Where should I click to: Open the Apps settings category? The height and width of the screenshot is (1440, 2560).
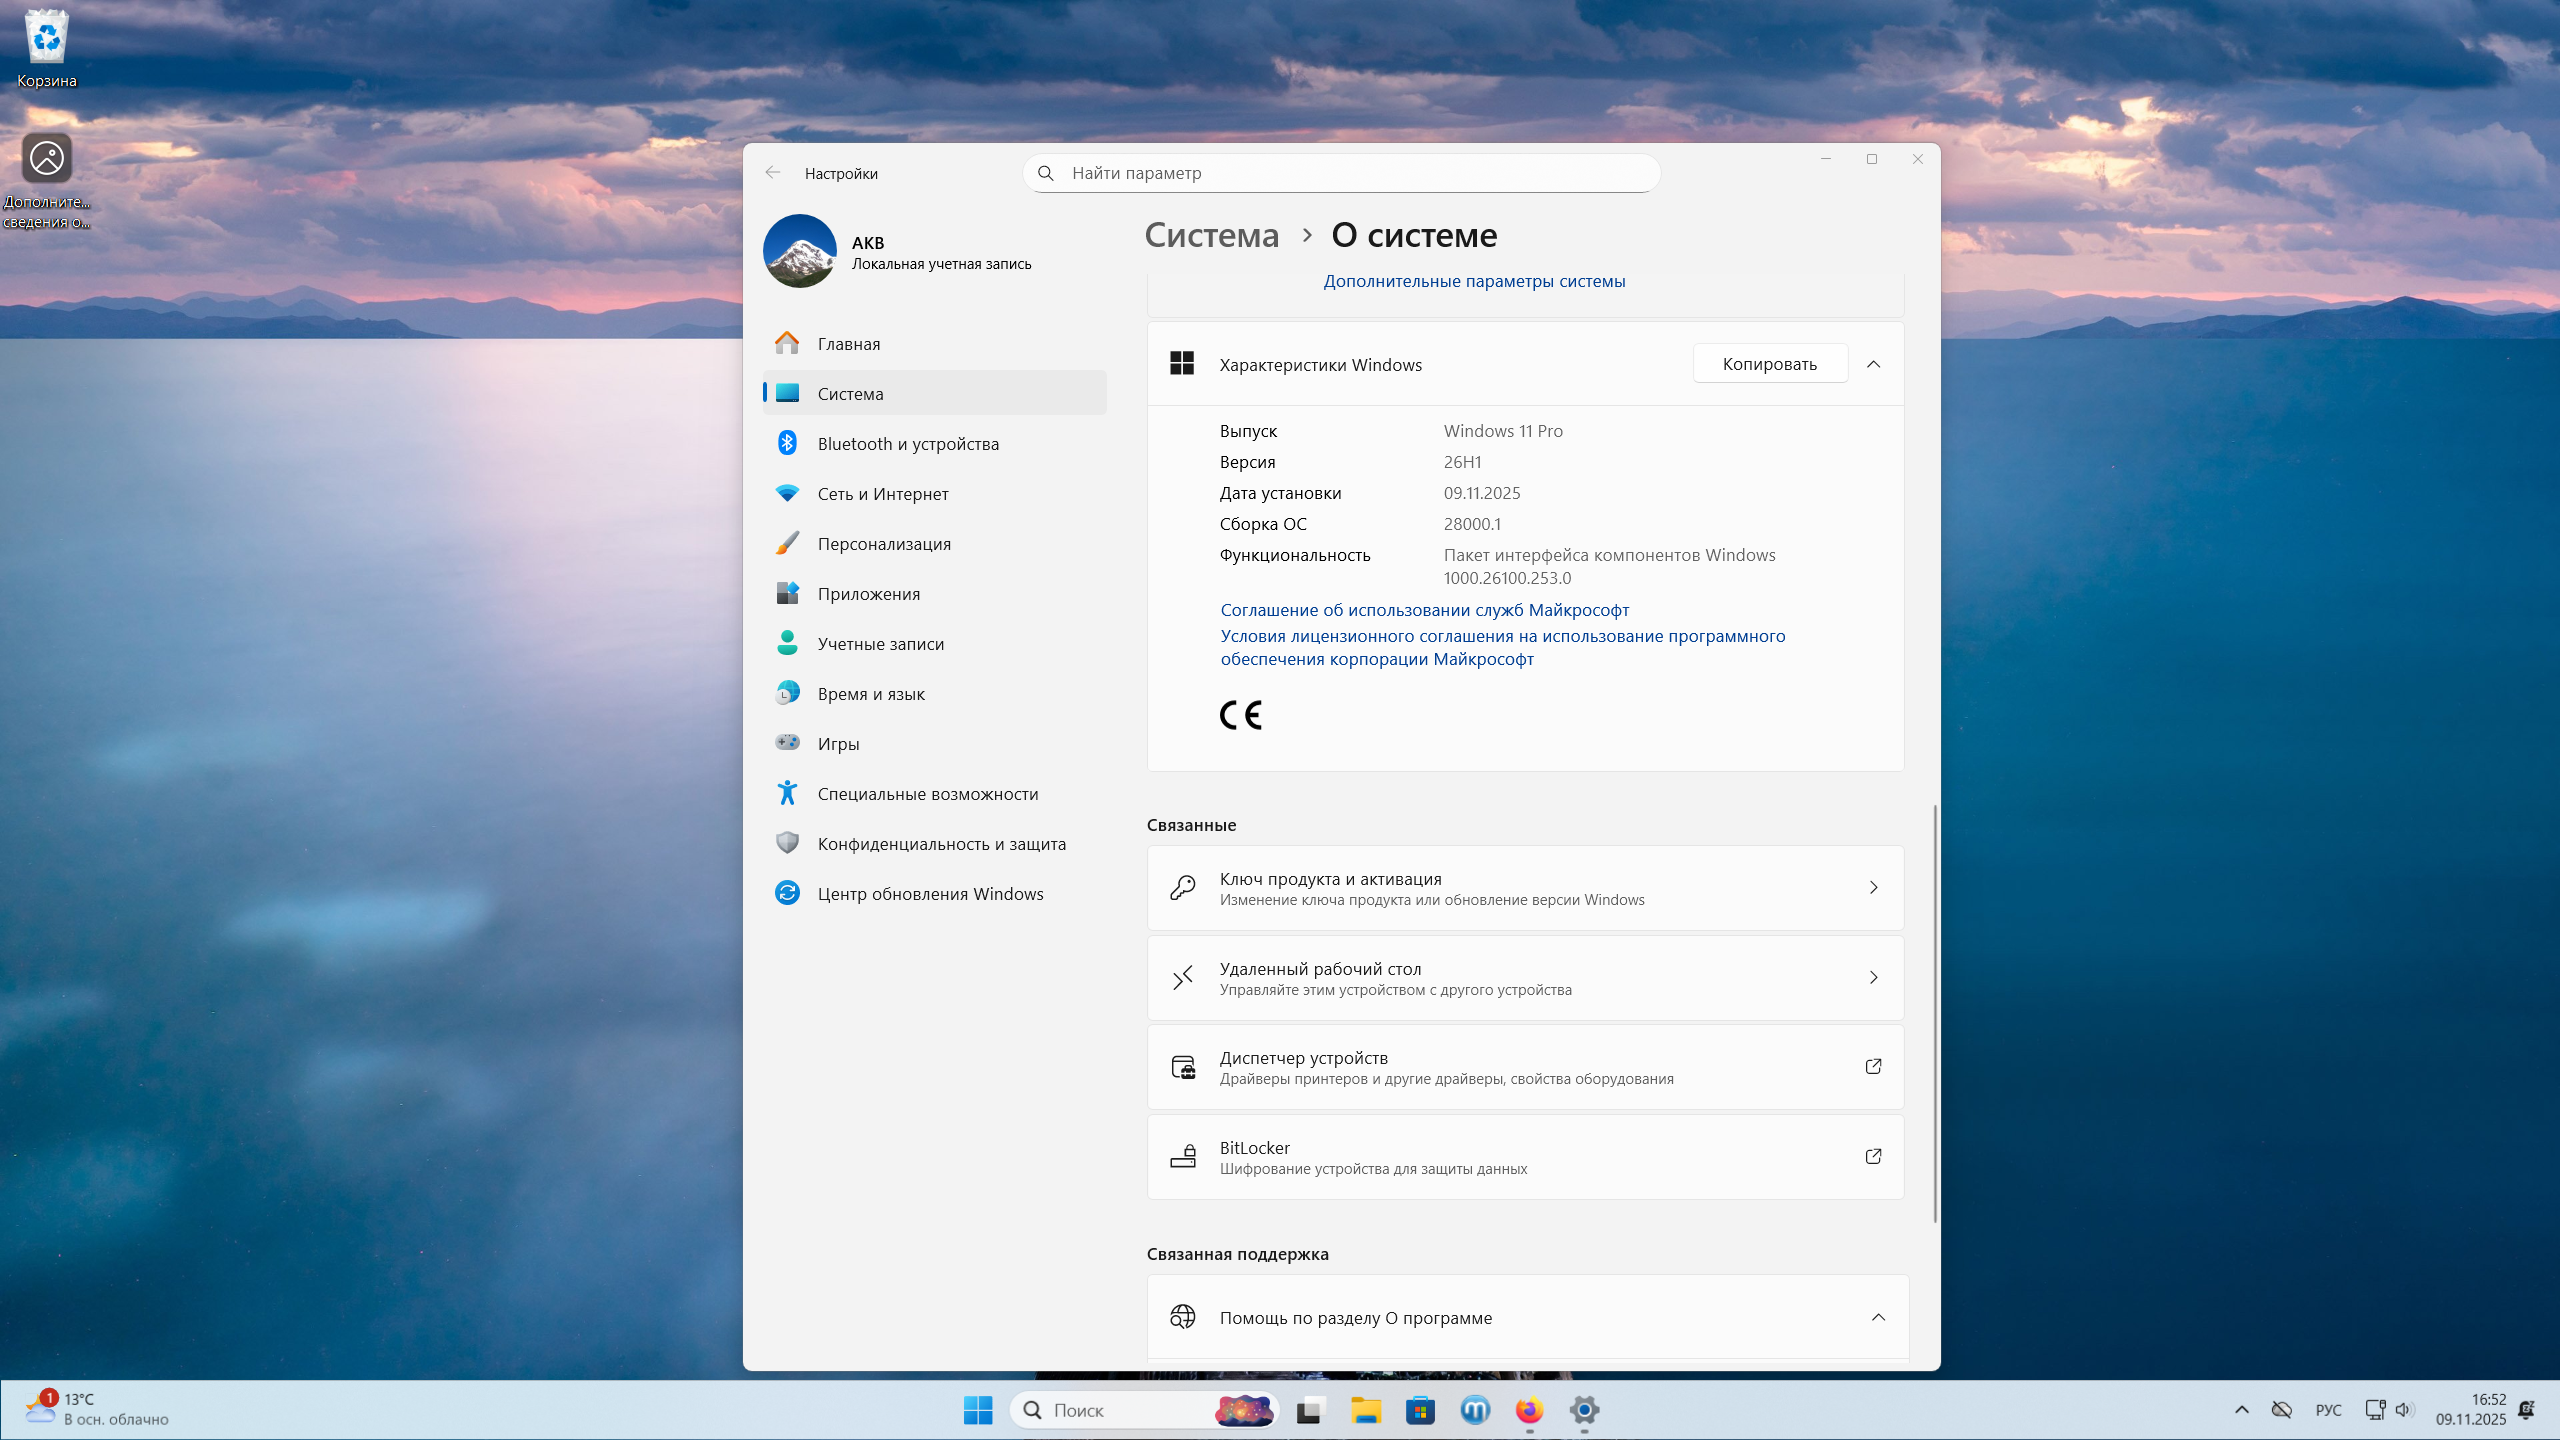coord(868,593)
